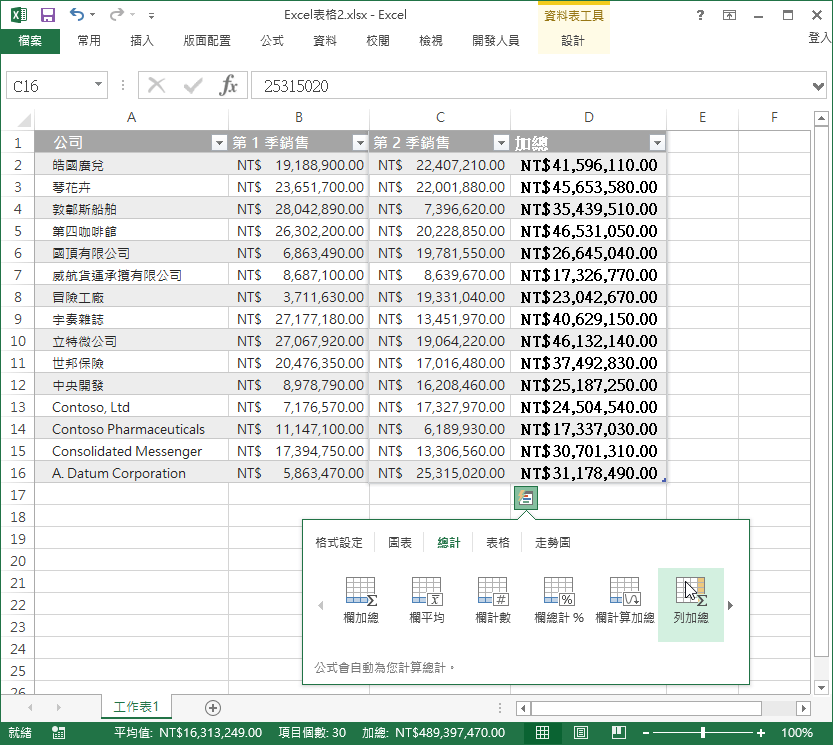Switch to the 資料 Data tab

(325, 41)
